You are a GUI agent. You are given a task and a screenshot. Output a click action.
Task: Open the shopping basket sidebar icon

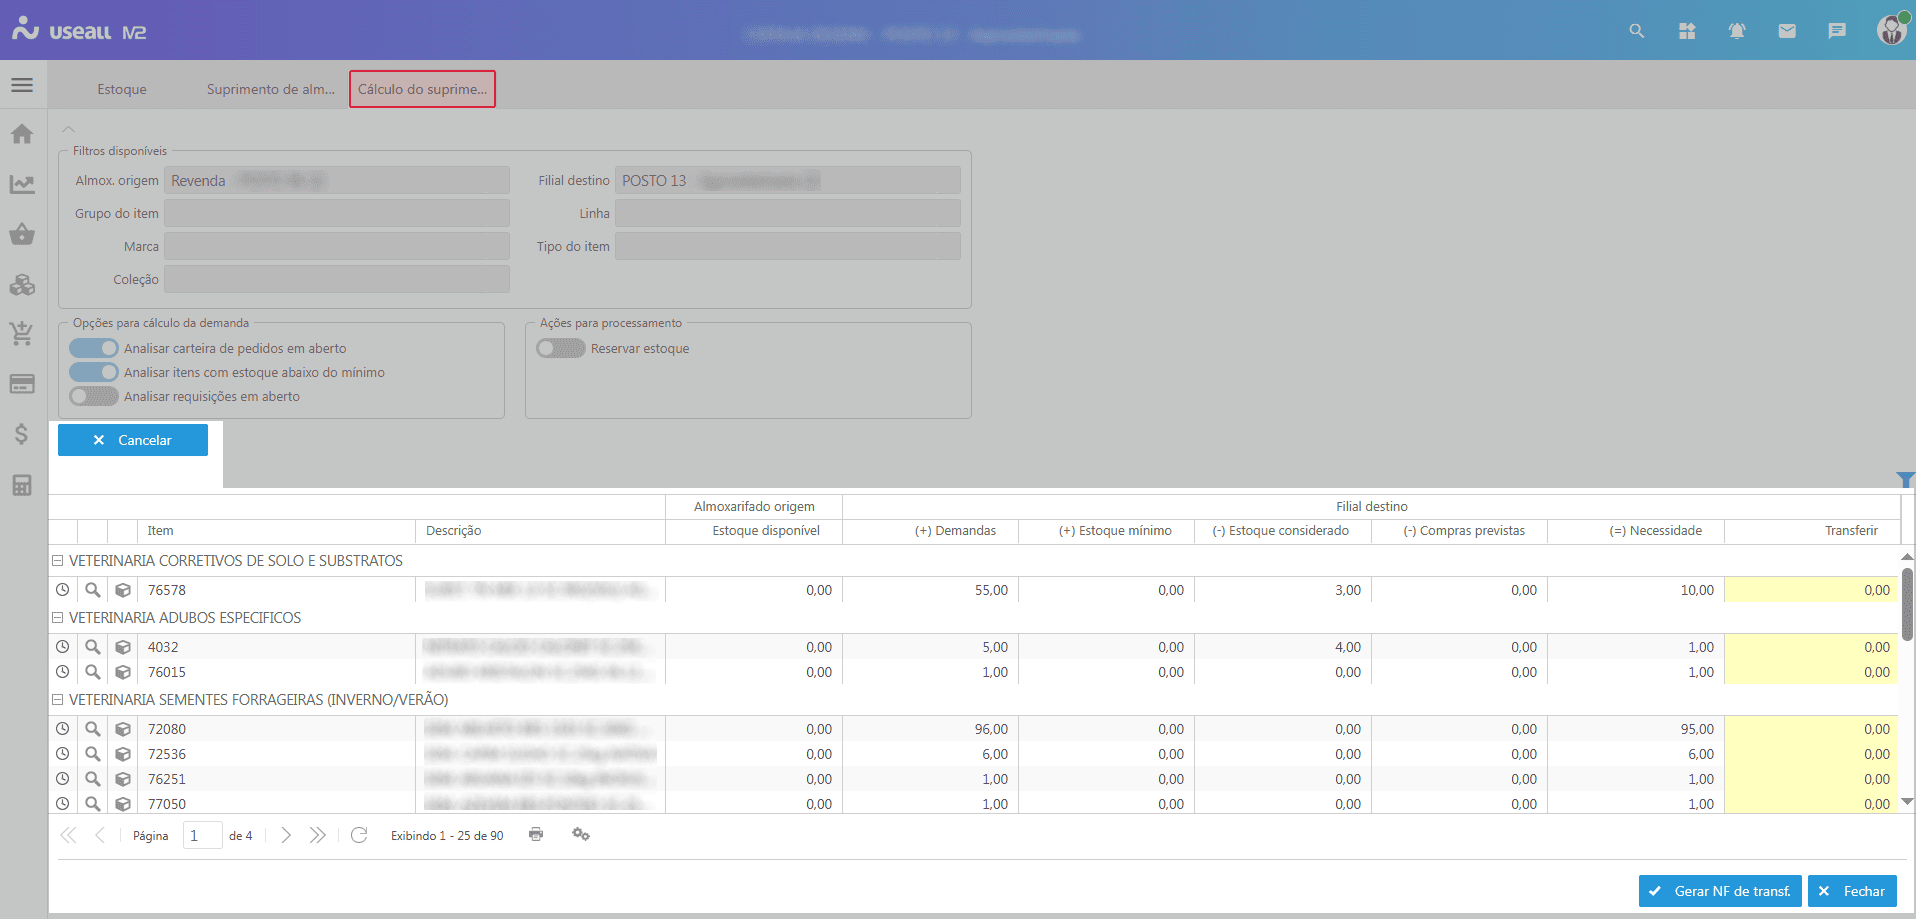tap(22, 234)
